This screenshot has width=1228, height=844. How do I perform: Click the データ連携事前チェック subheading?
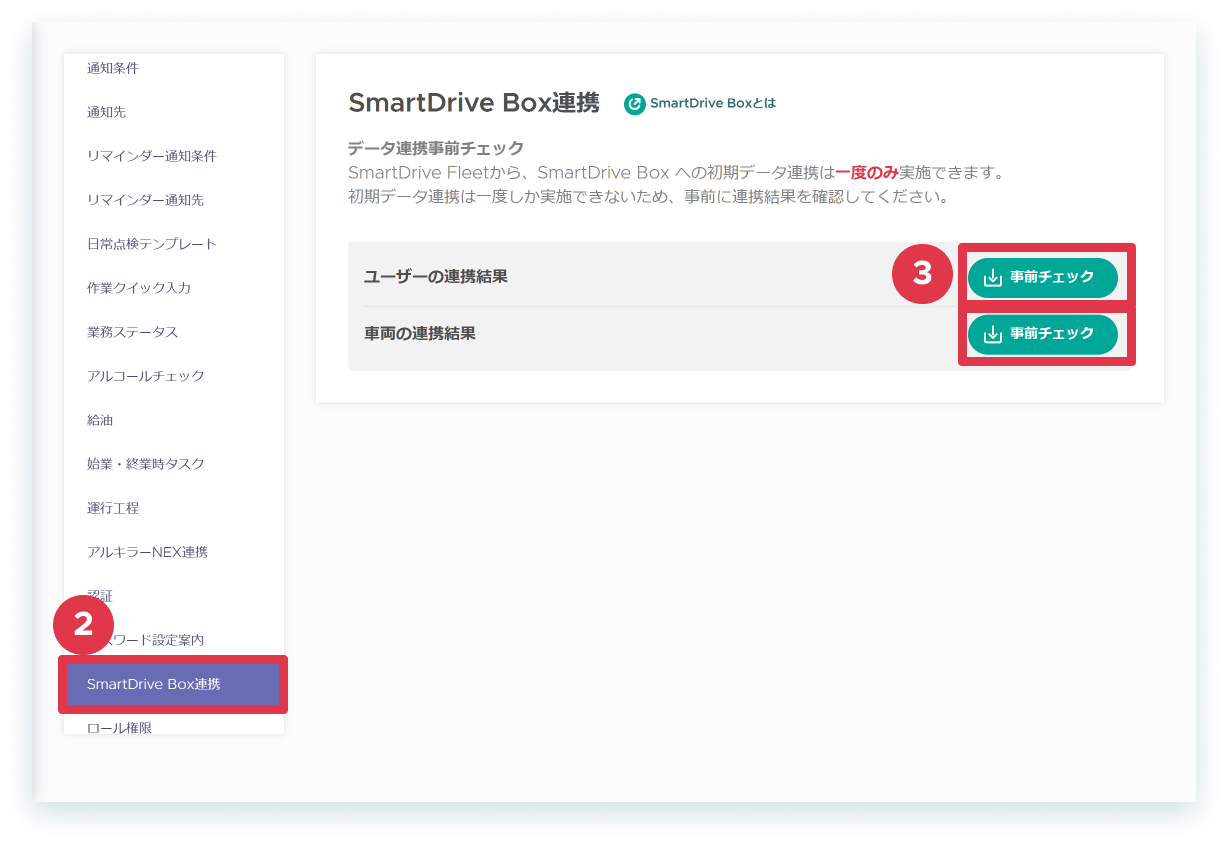435,148
